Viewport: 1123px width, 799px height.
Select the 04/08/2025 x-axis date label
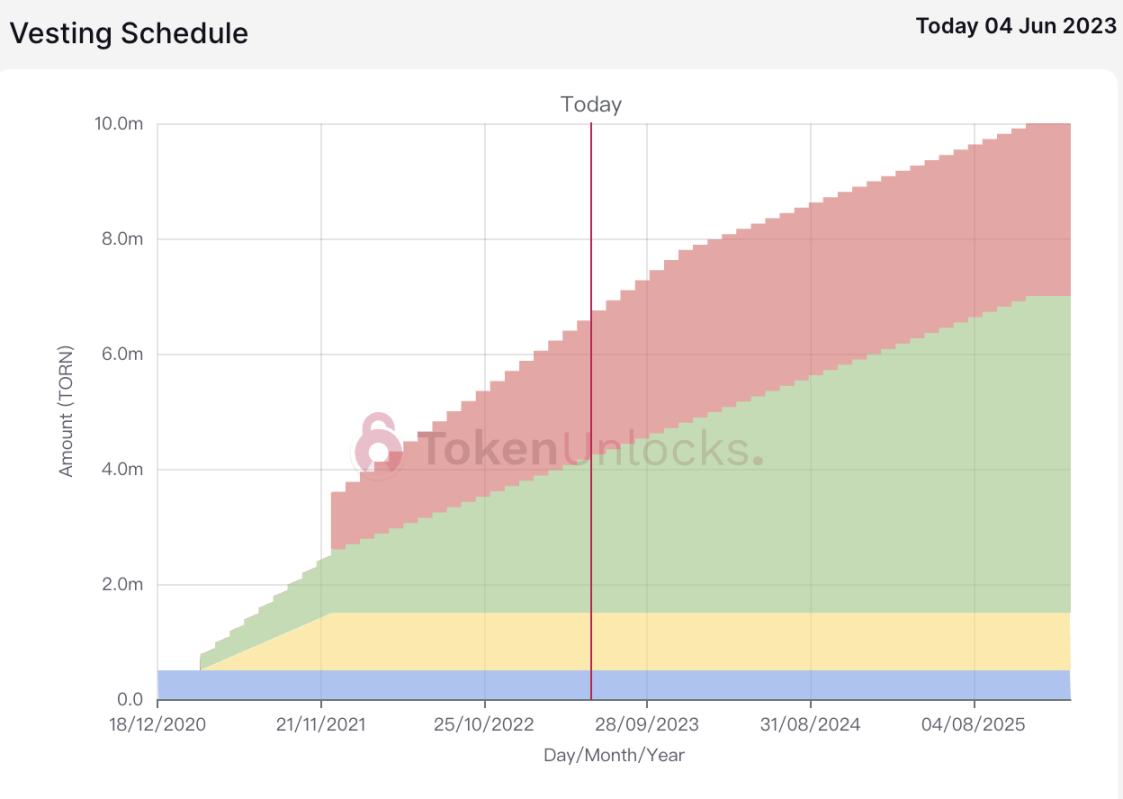(x=973, y=725)
